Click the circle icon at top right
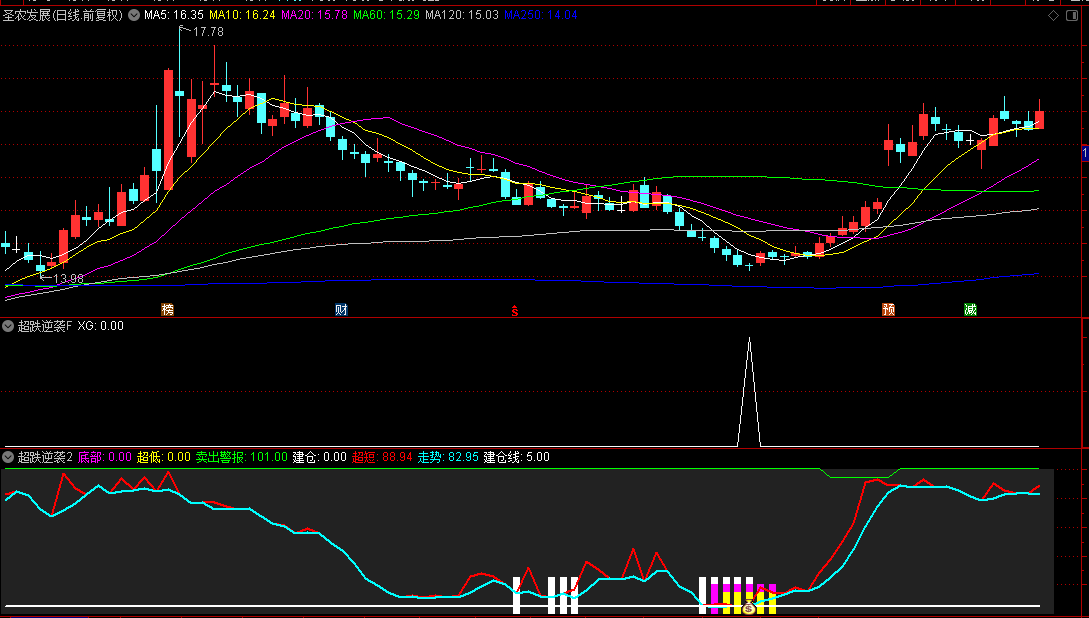The height and width of the screenshot is (618, 1089). (x=1070, y=16)
